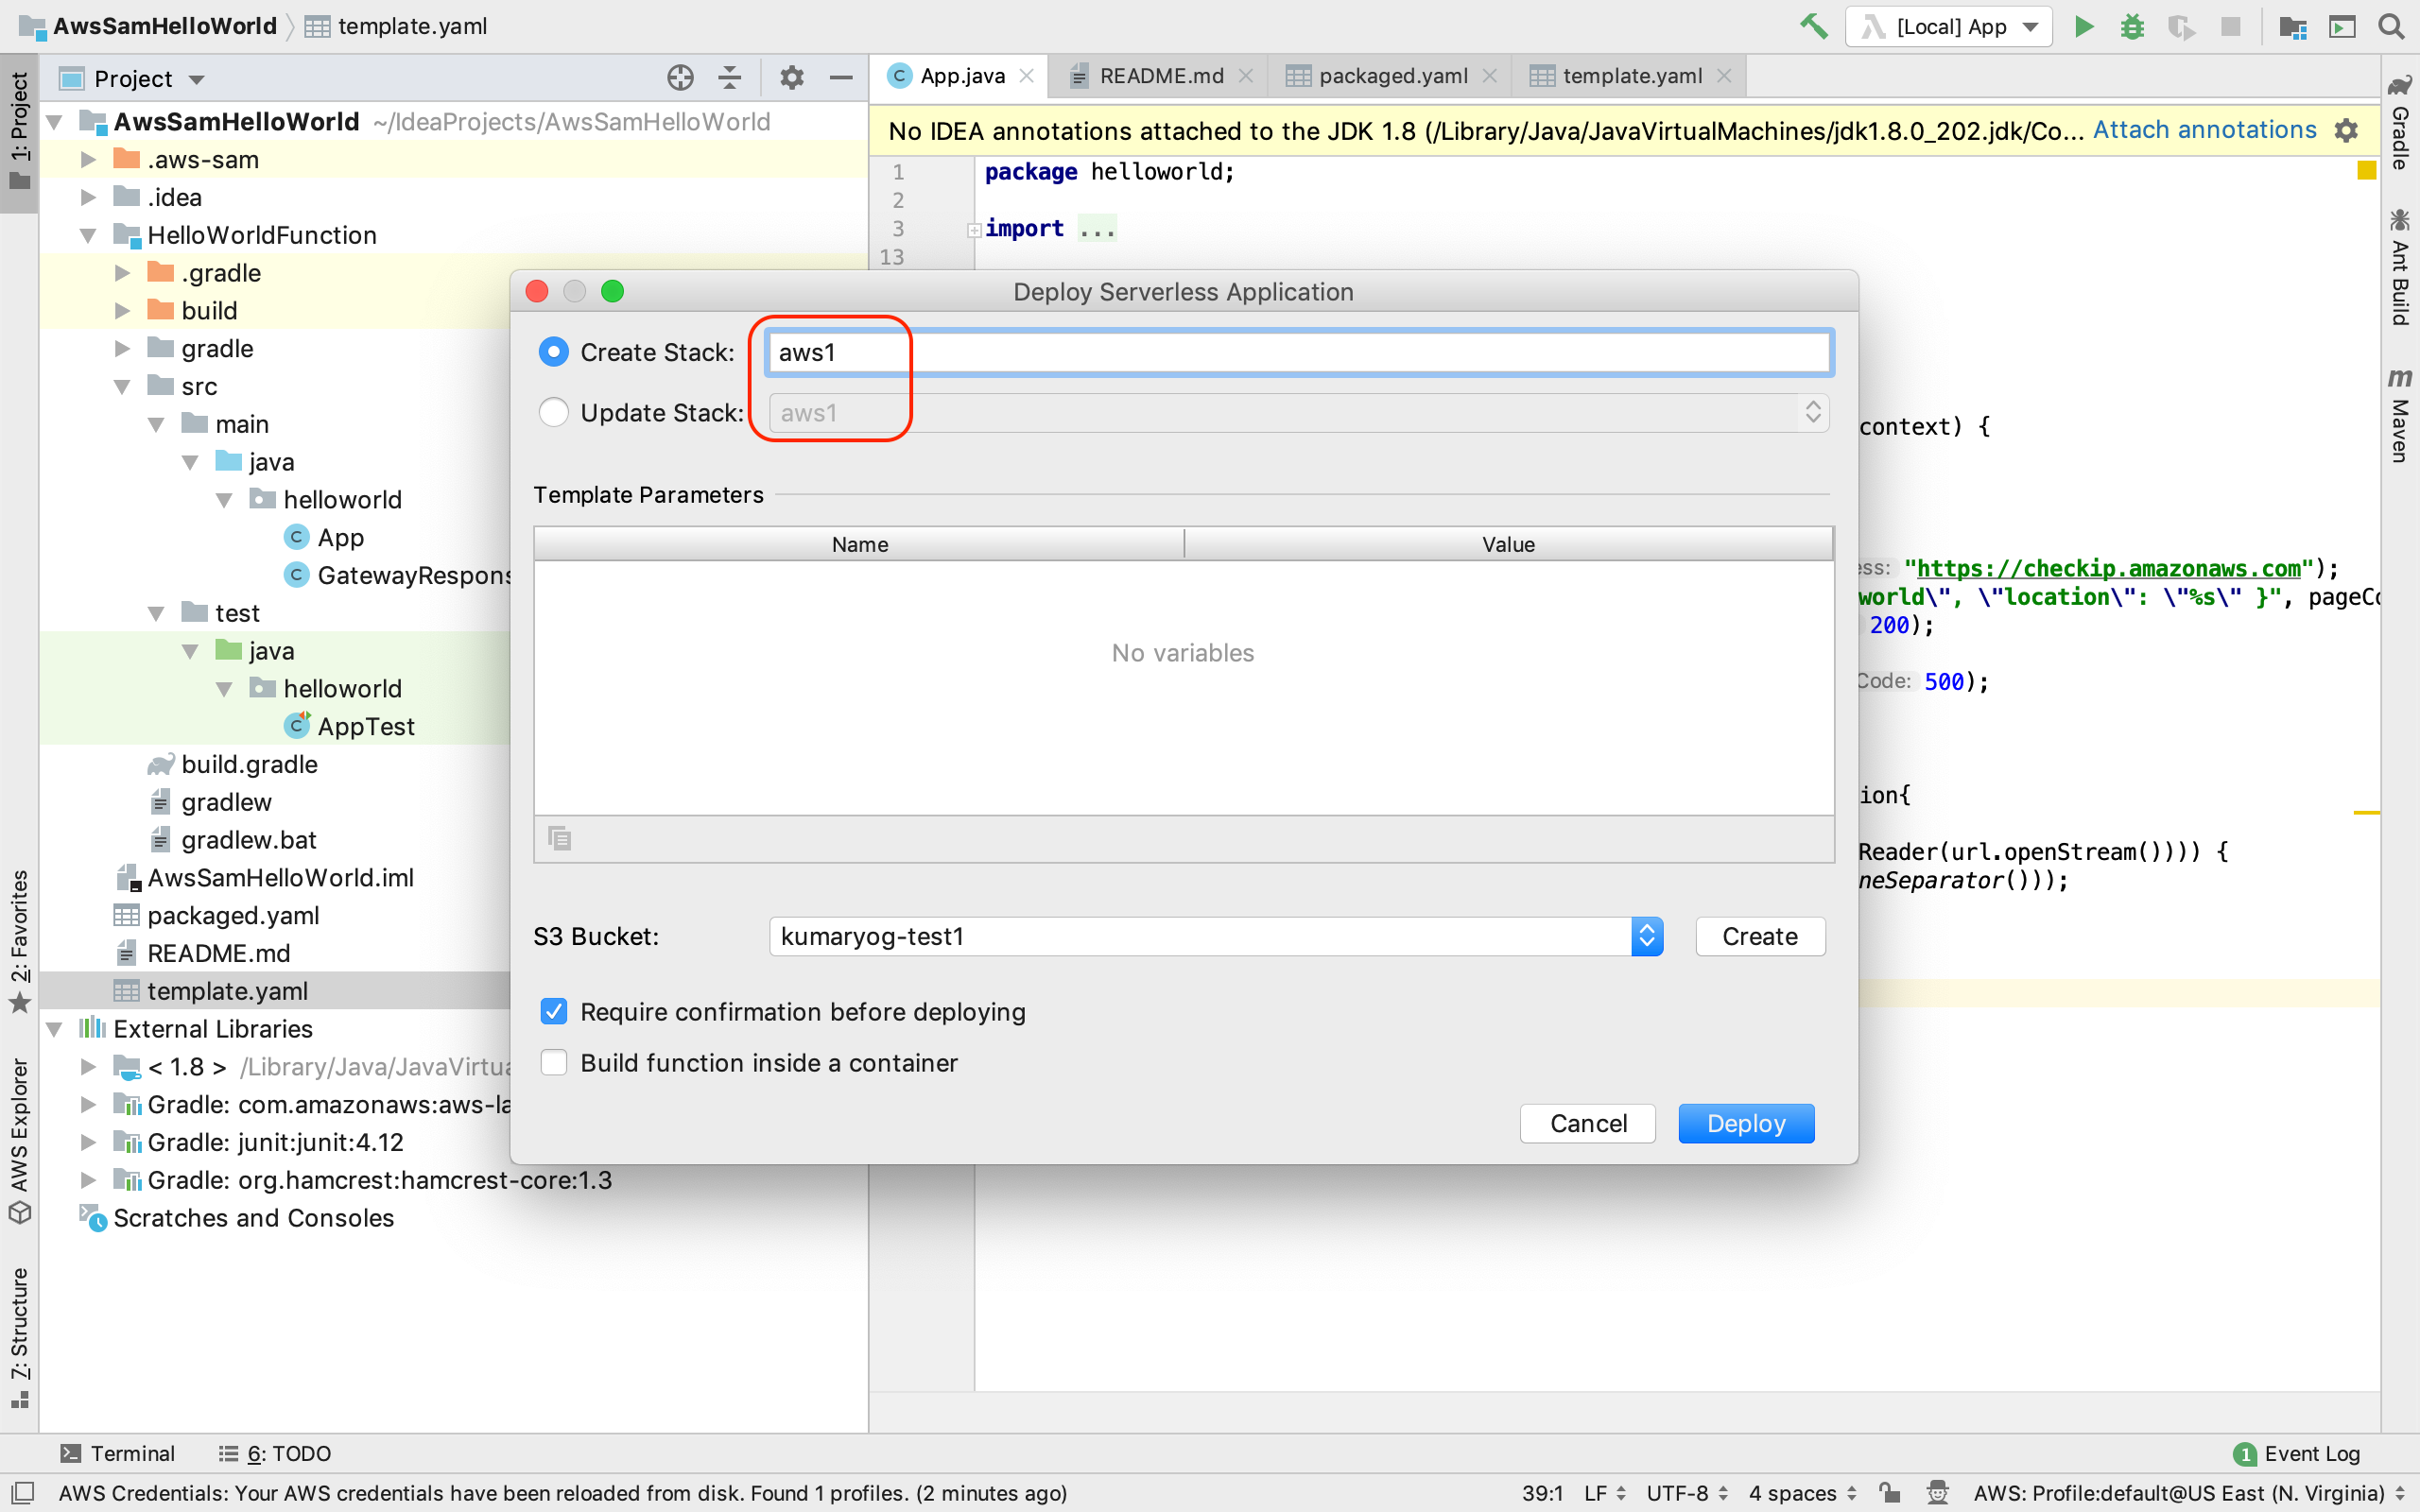Expand the .aws-sam folder
The height and width of the screenshot is (1512, 2420).
click(x=88, y=160)
